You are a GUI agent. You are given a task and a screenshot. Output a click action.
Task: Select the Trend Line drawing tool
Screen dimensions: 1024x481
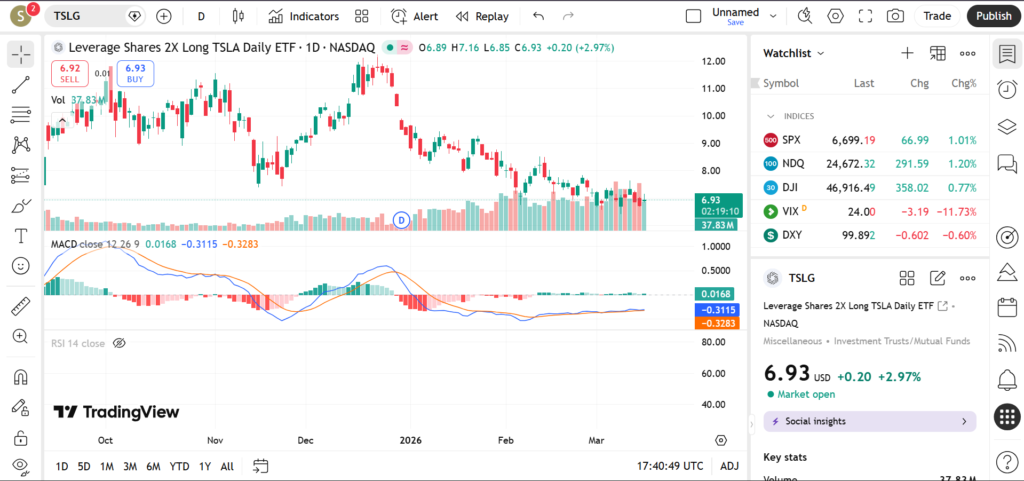(20, 85)
